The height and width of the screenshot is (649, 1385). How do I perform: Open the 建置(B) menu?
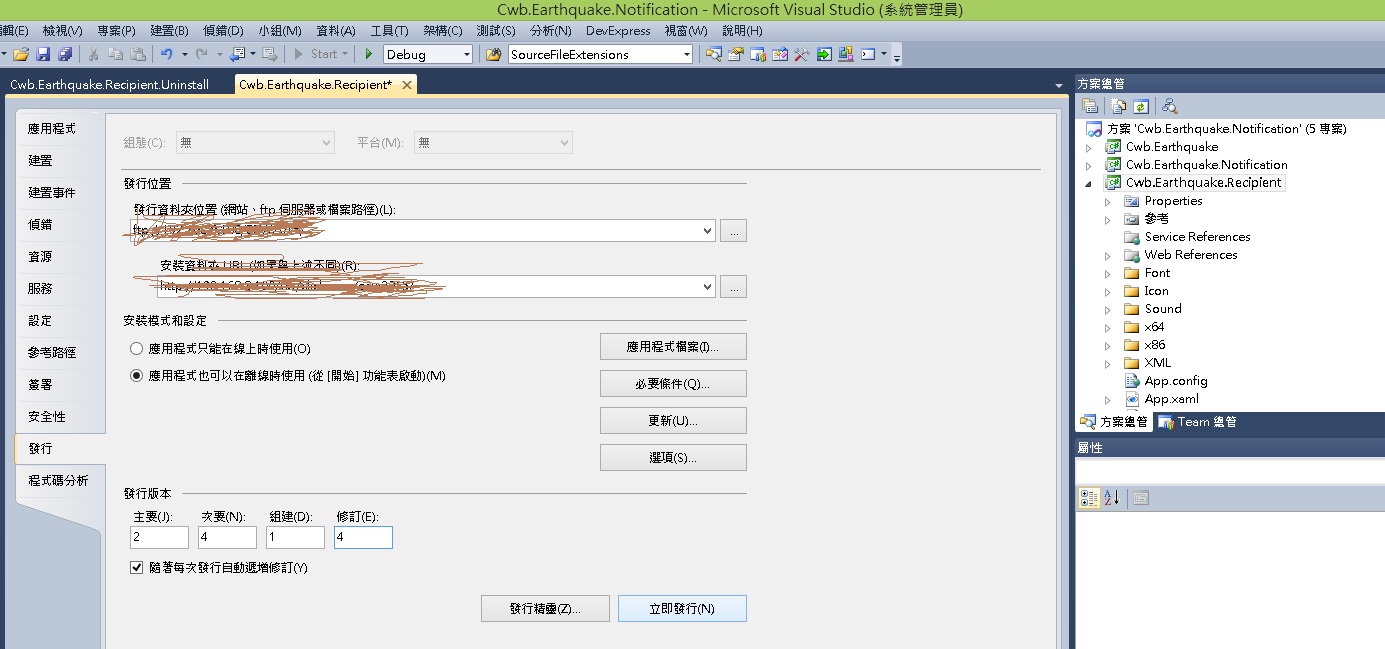[x=169, y=31]
